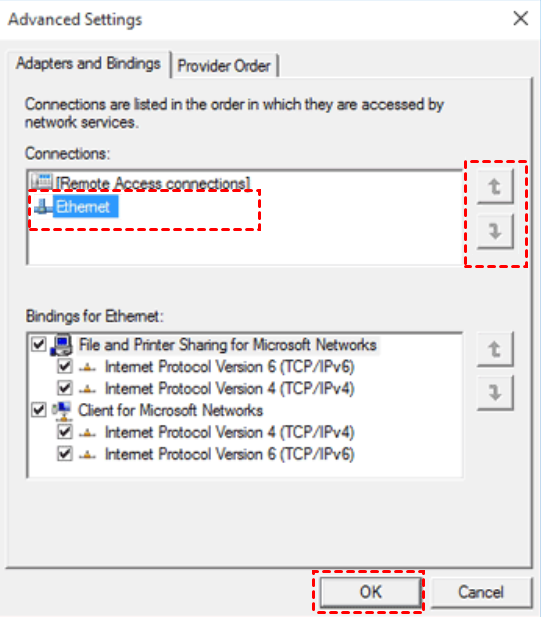
Task: Toggle IPv4 checkbox under Client for Microsoft Networks
Action: (x=65, y=432)
